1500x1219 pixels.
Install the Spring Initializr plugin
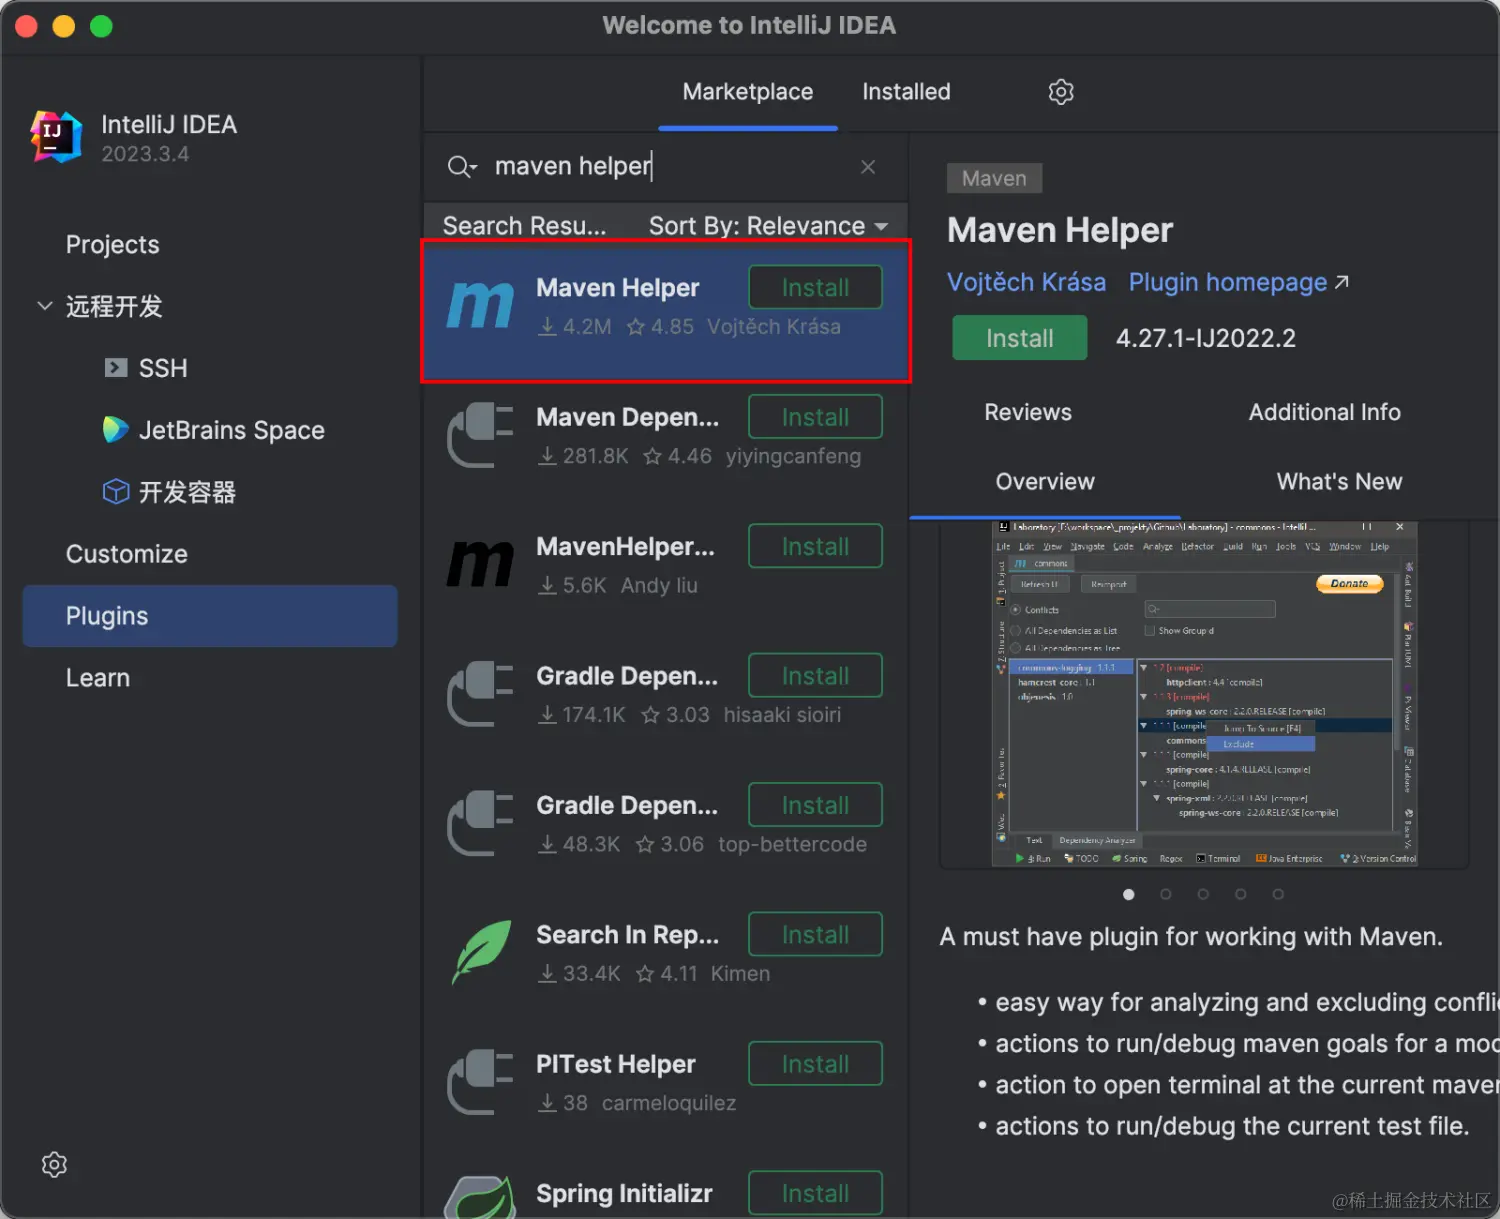[816, 1193]
